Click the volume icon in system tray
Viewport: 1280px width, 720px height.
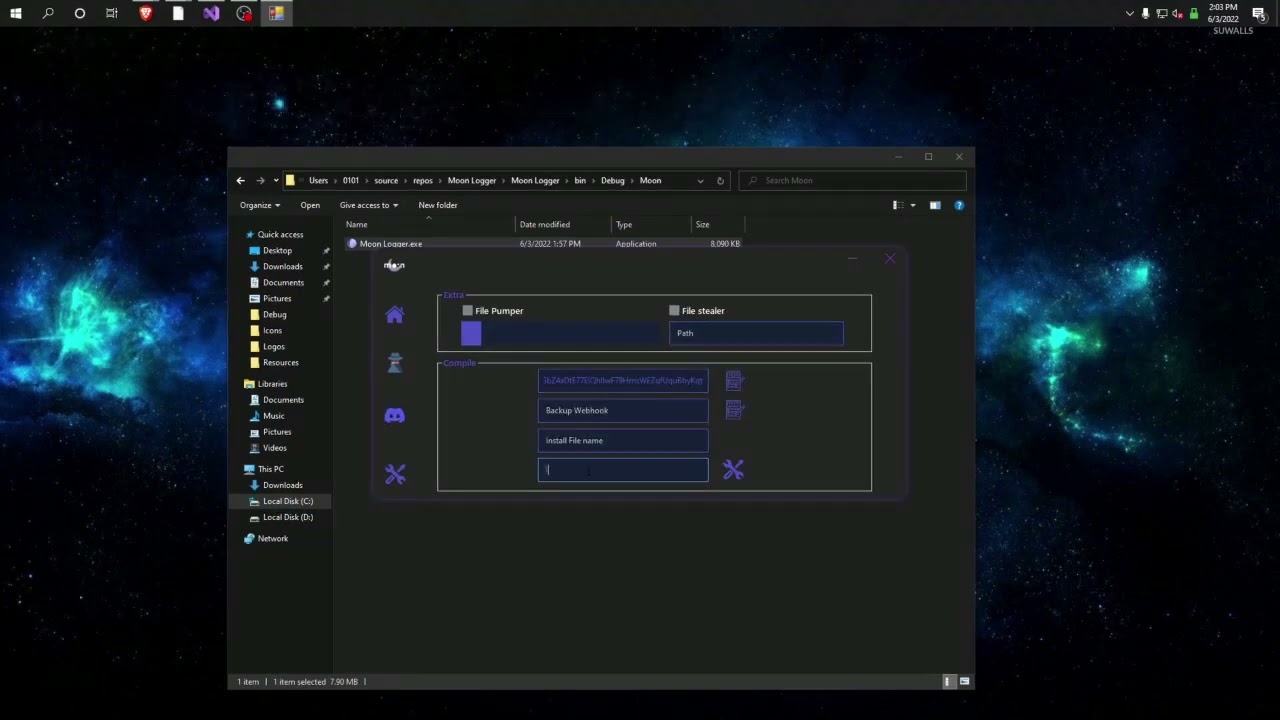(1177, 14)
